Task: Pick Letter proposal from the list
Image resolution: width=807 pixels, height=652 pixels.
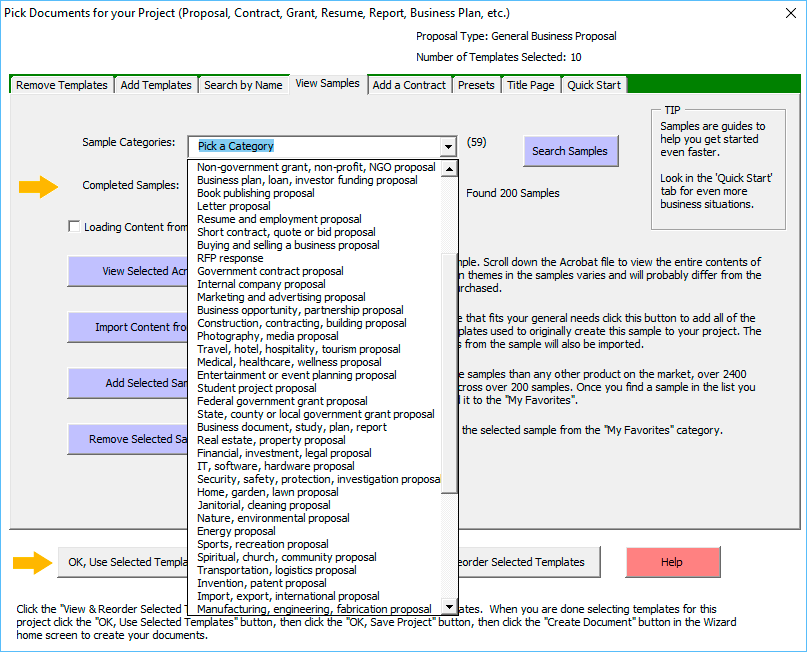Action: 315,206
